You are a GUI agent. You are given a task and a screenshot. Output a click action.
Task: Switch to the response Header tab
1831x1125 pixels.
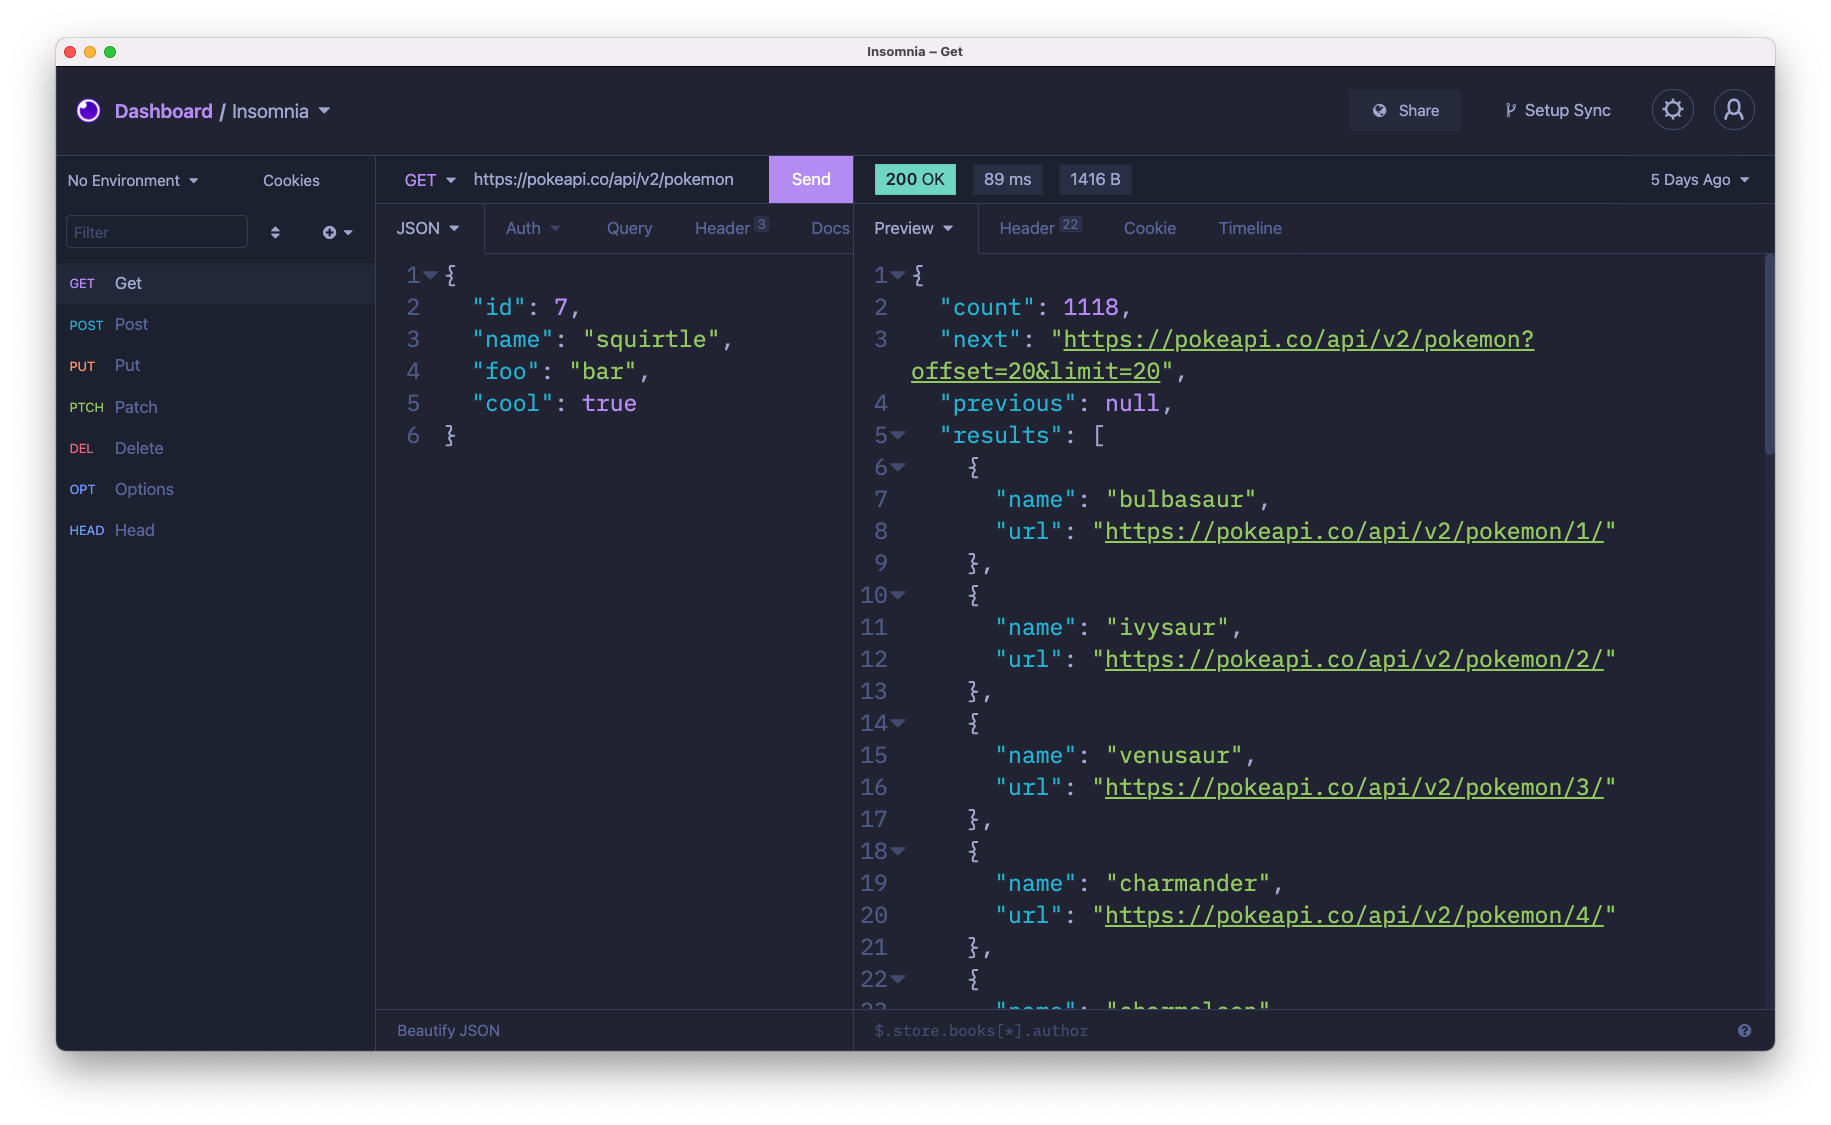(1039, 229)
